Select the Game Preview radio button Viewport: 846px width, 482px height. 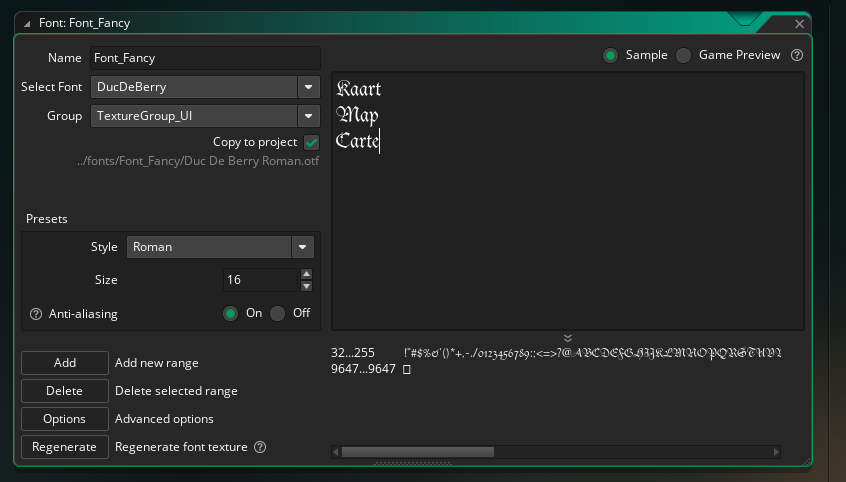click(x=684, y=56)
